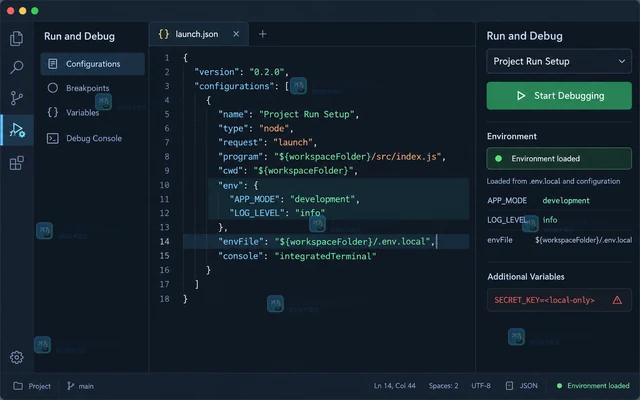The image size is (640, 400).
Task: Open the Project Run Setup dropdown
Action: (x=559, y=61)
